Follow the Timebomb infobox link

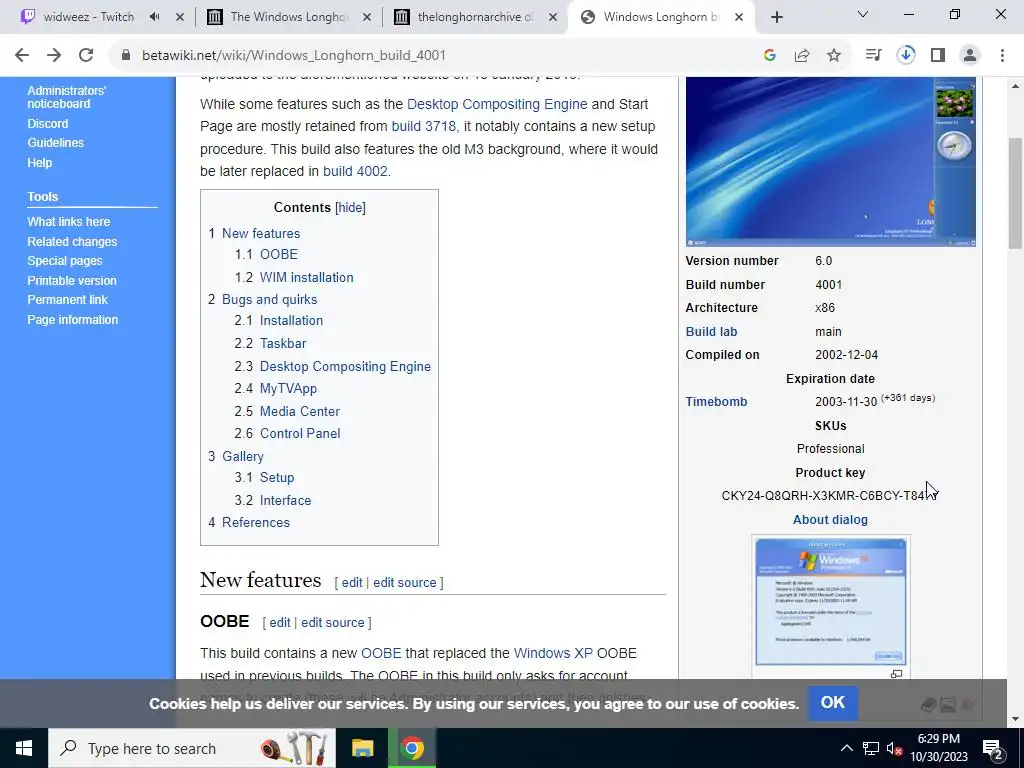pyautogui.click(x=716, y=402)
